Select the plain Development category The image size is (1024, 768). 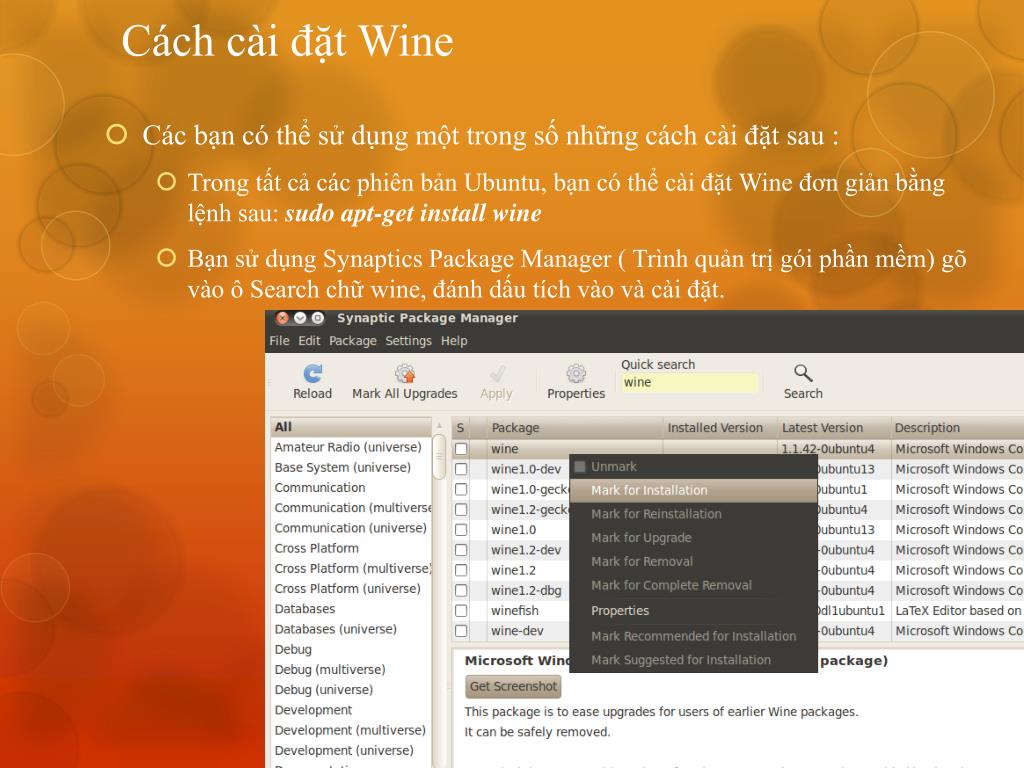pos(351,711)
